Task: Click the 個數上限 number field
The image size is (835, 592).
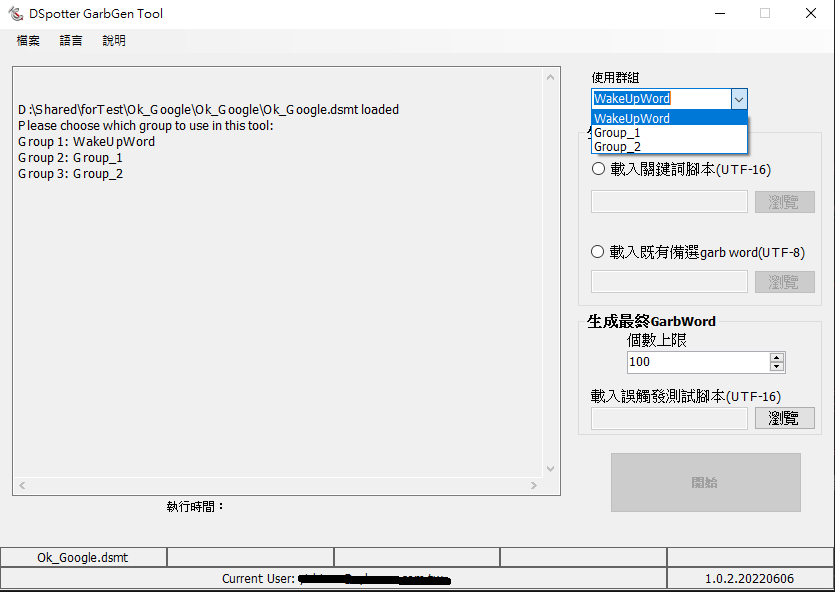Action: 697,362
